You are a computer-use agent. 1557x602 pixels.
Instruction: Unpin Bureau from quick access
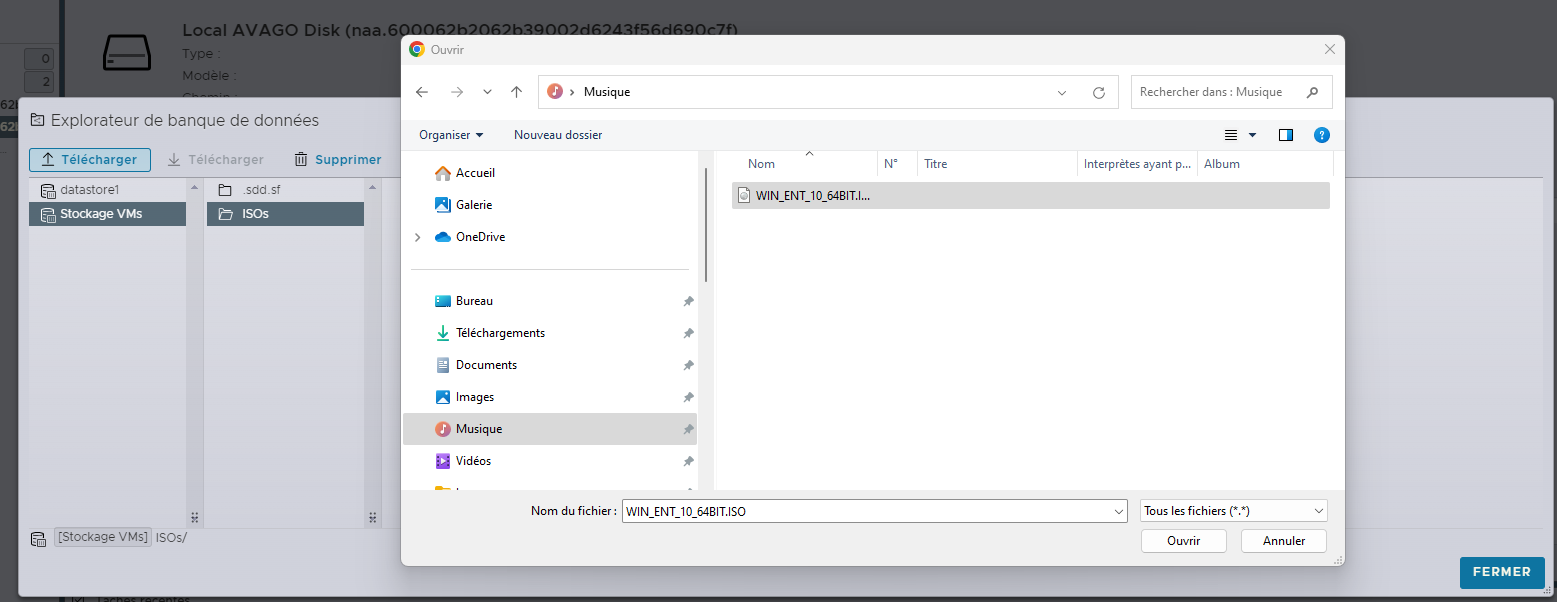pyautogui.click(x=688, y=301)
